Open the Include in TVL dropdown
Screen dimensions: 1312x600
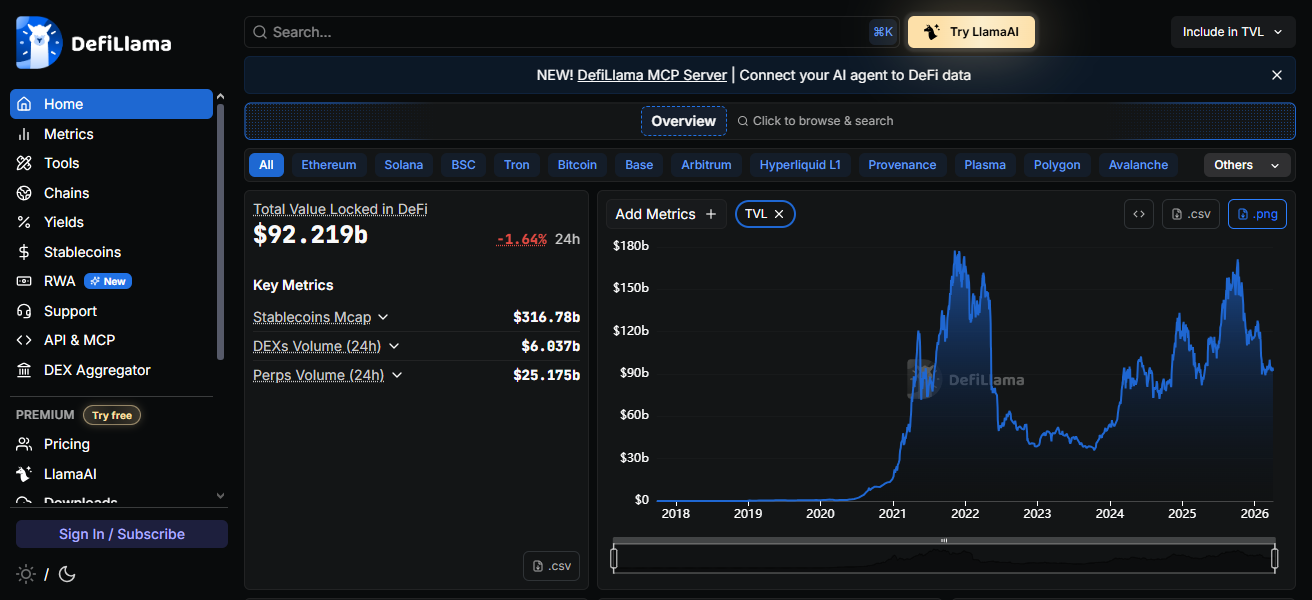tap(1232, 32)
